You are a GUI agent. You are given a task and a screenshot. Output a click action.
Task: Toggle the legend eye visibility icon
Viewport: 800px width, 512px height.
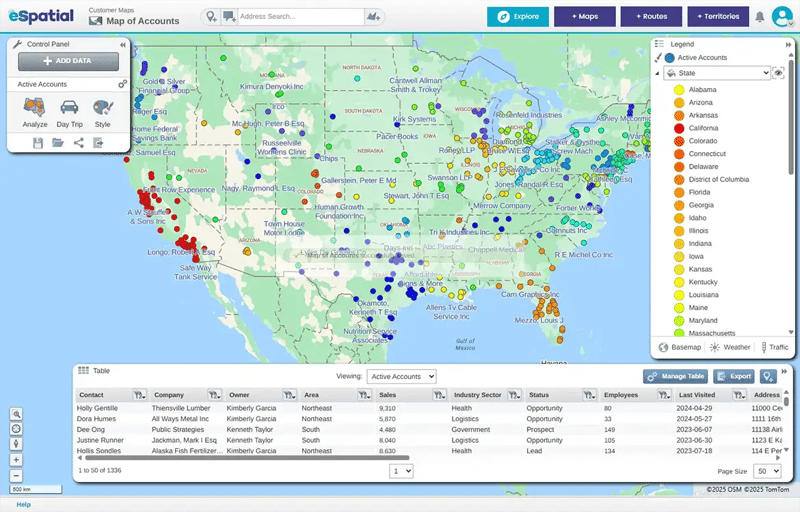click(x=779, y=73)
